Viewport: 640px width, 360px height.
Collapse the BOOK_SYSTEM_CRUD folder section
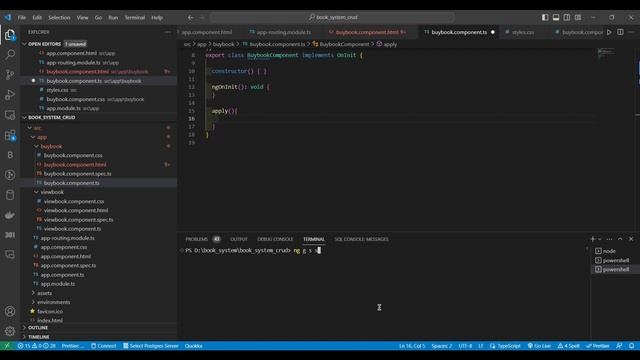coord(24,118)
